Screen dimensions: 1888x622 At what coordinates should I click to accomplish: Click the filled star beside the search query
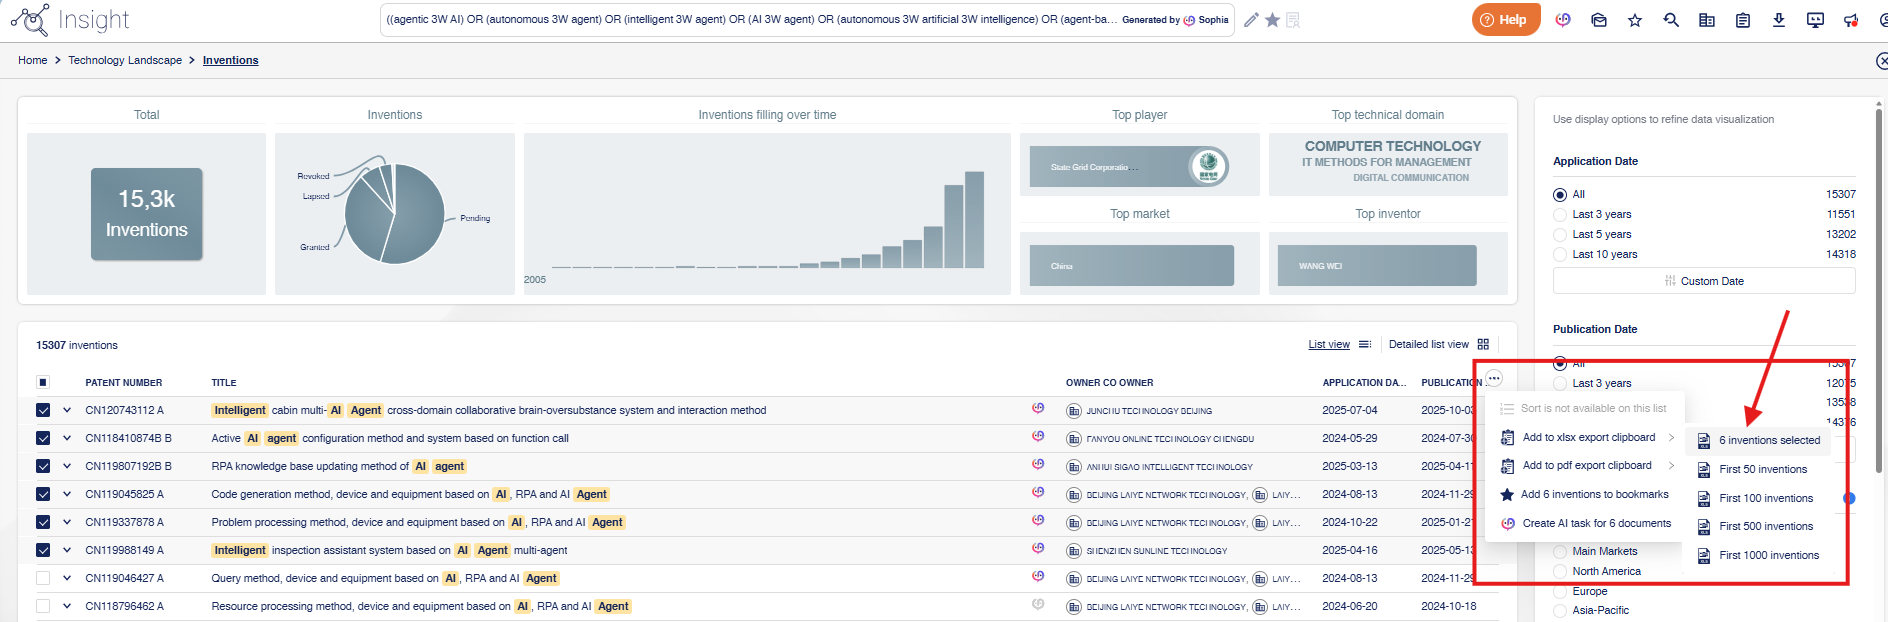[1272, 20]
